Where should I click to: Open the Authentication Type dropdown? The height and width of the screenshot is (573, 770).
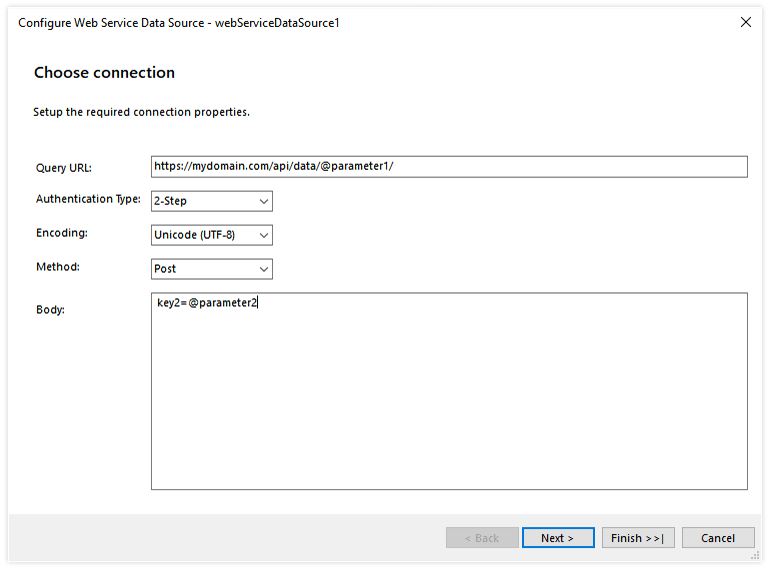point(212,201)
